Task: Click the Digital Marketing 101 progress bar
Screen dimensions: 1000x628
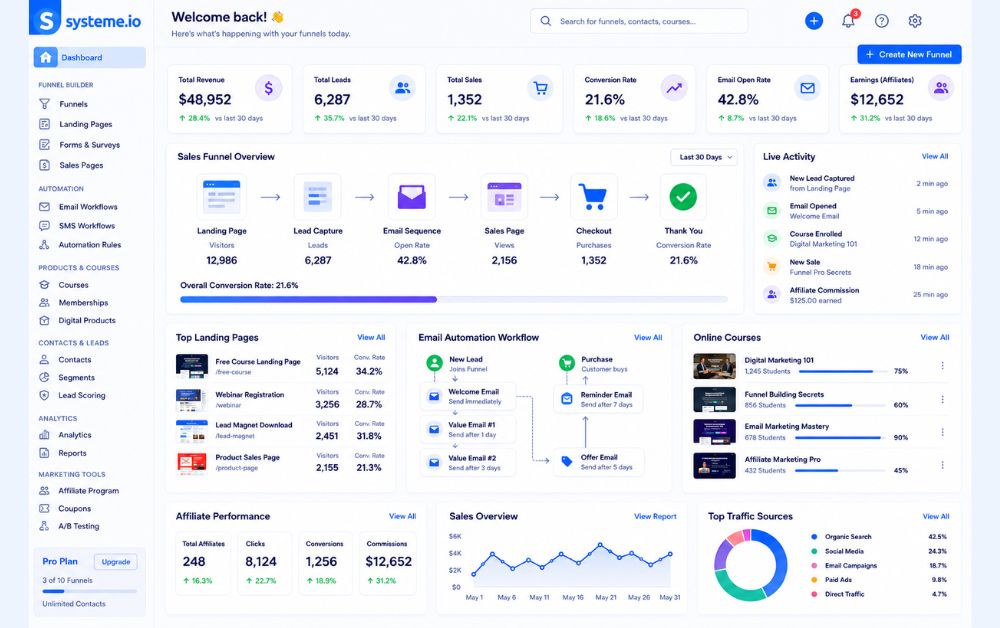Action: coord(842,371)
